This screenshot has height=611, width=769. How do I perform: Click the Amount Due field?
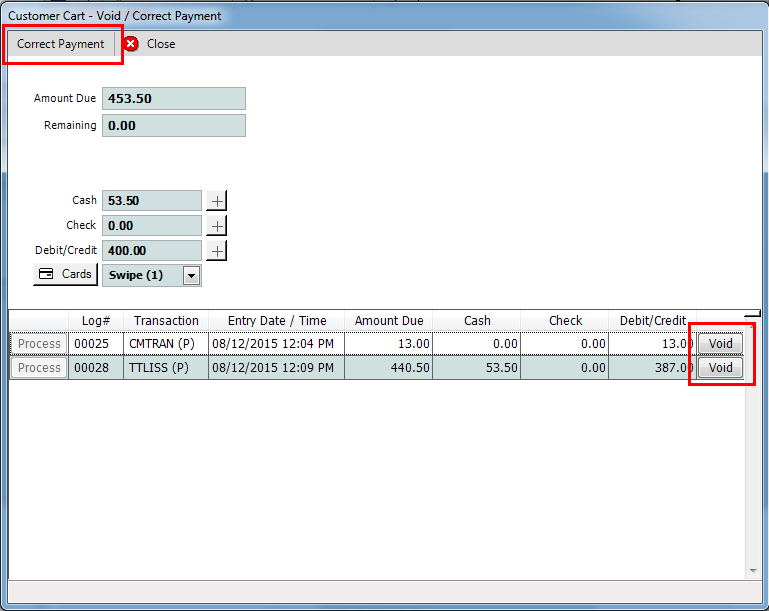pyautogui.click(x=173, y=99)
